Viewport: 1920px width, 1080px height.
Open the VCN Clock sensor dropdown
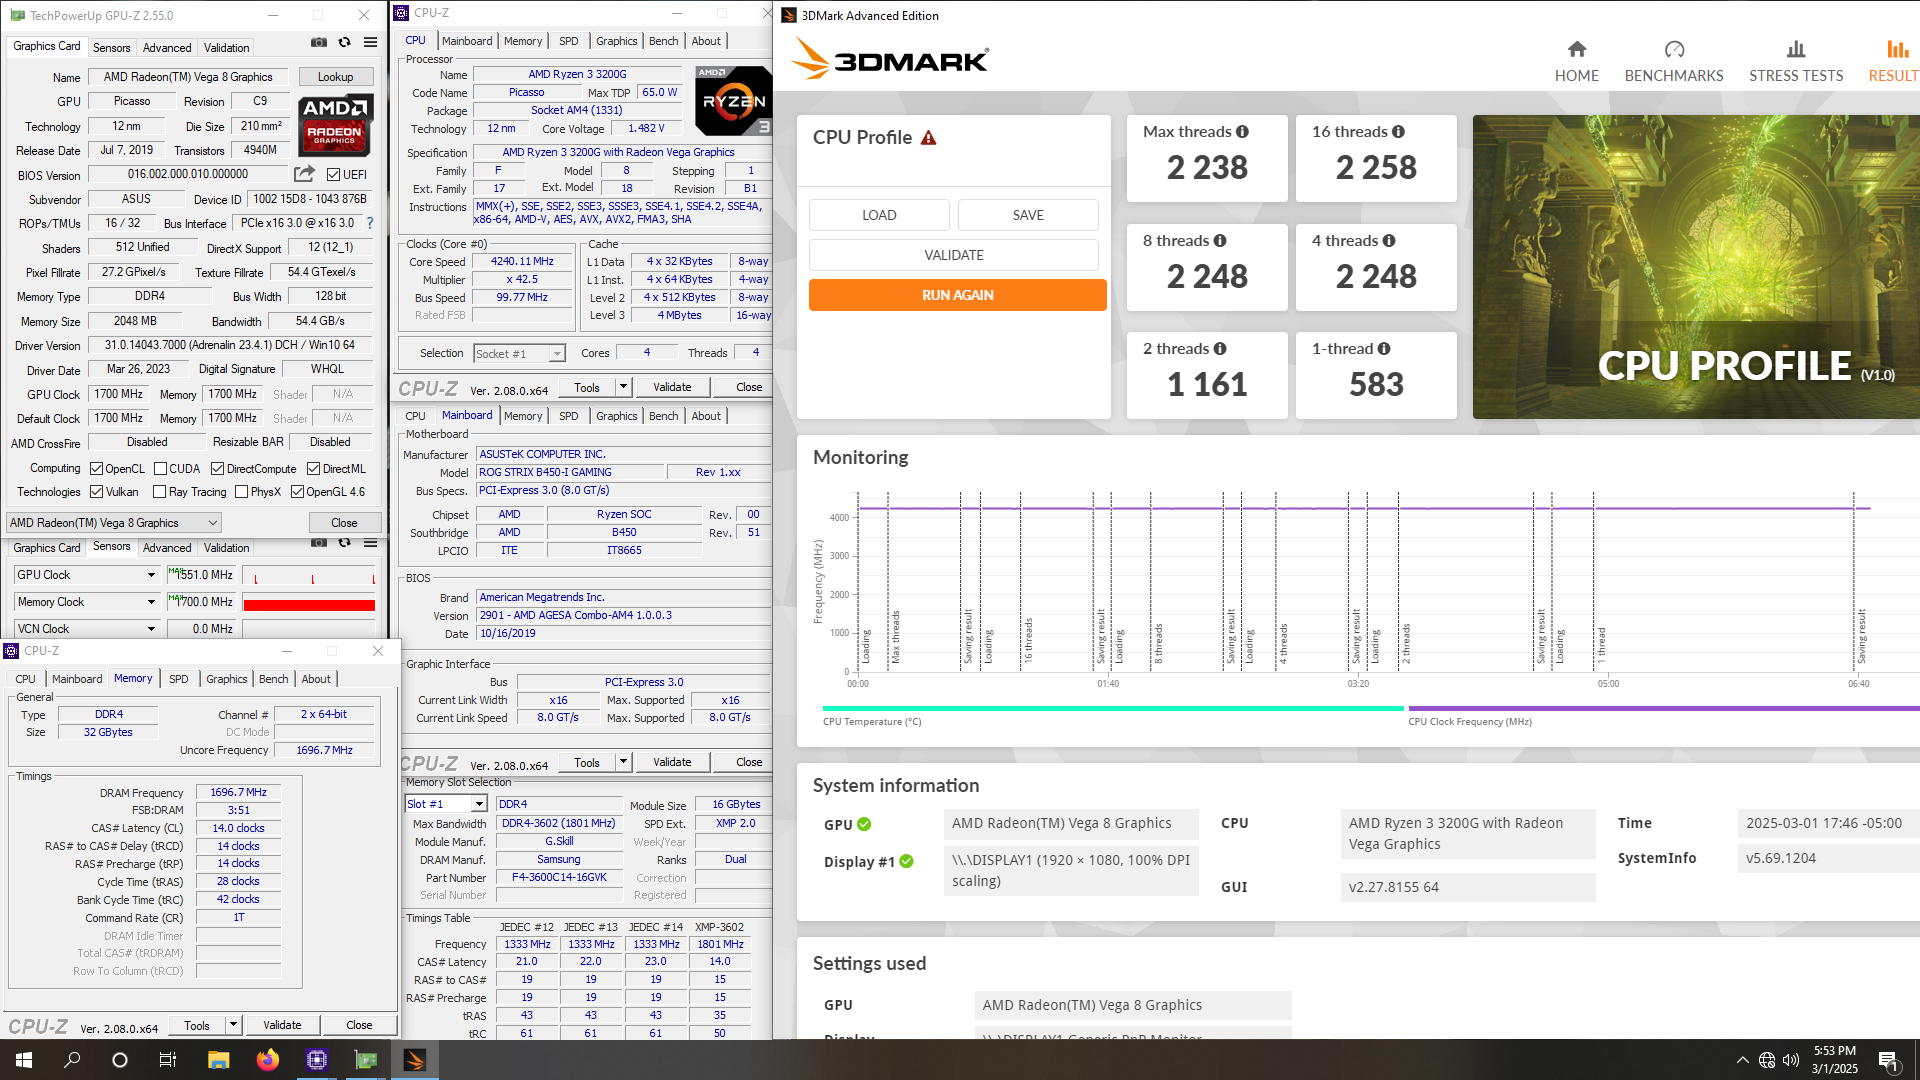pos(88,629)
